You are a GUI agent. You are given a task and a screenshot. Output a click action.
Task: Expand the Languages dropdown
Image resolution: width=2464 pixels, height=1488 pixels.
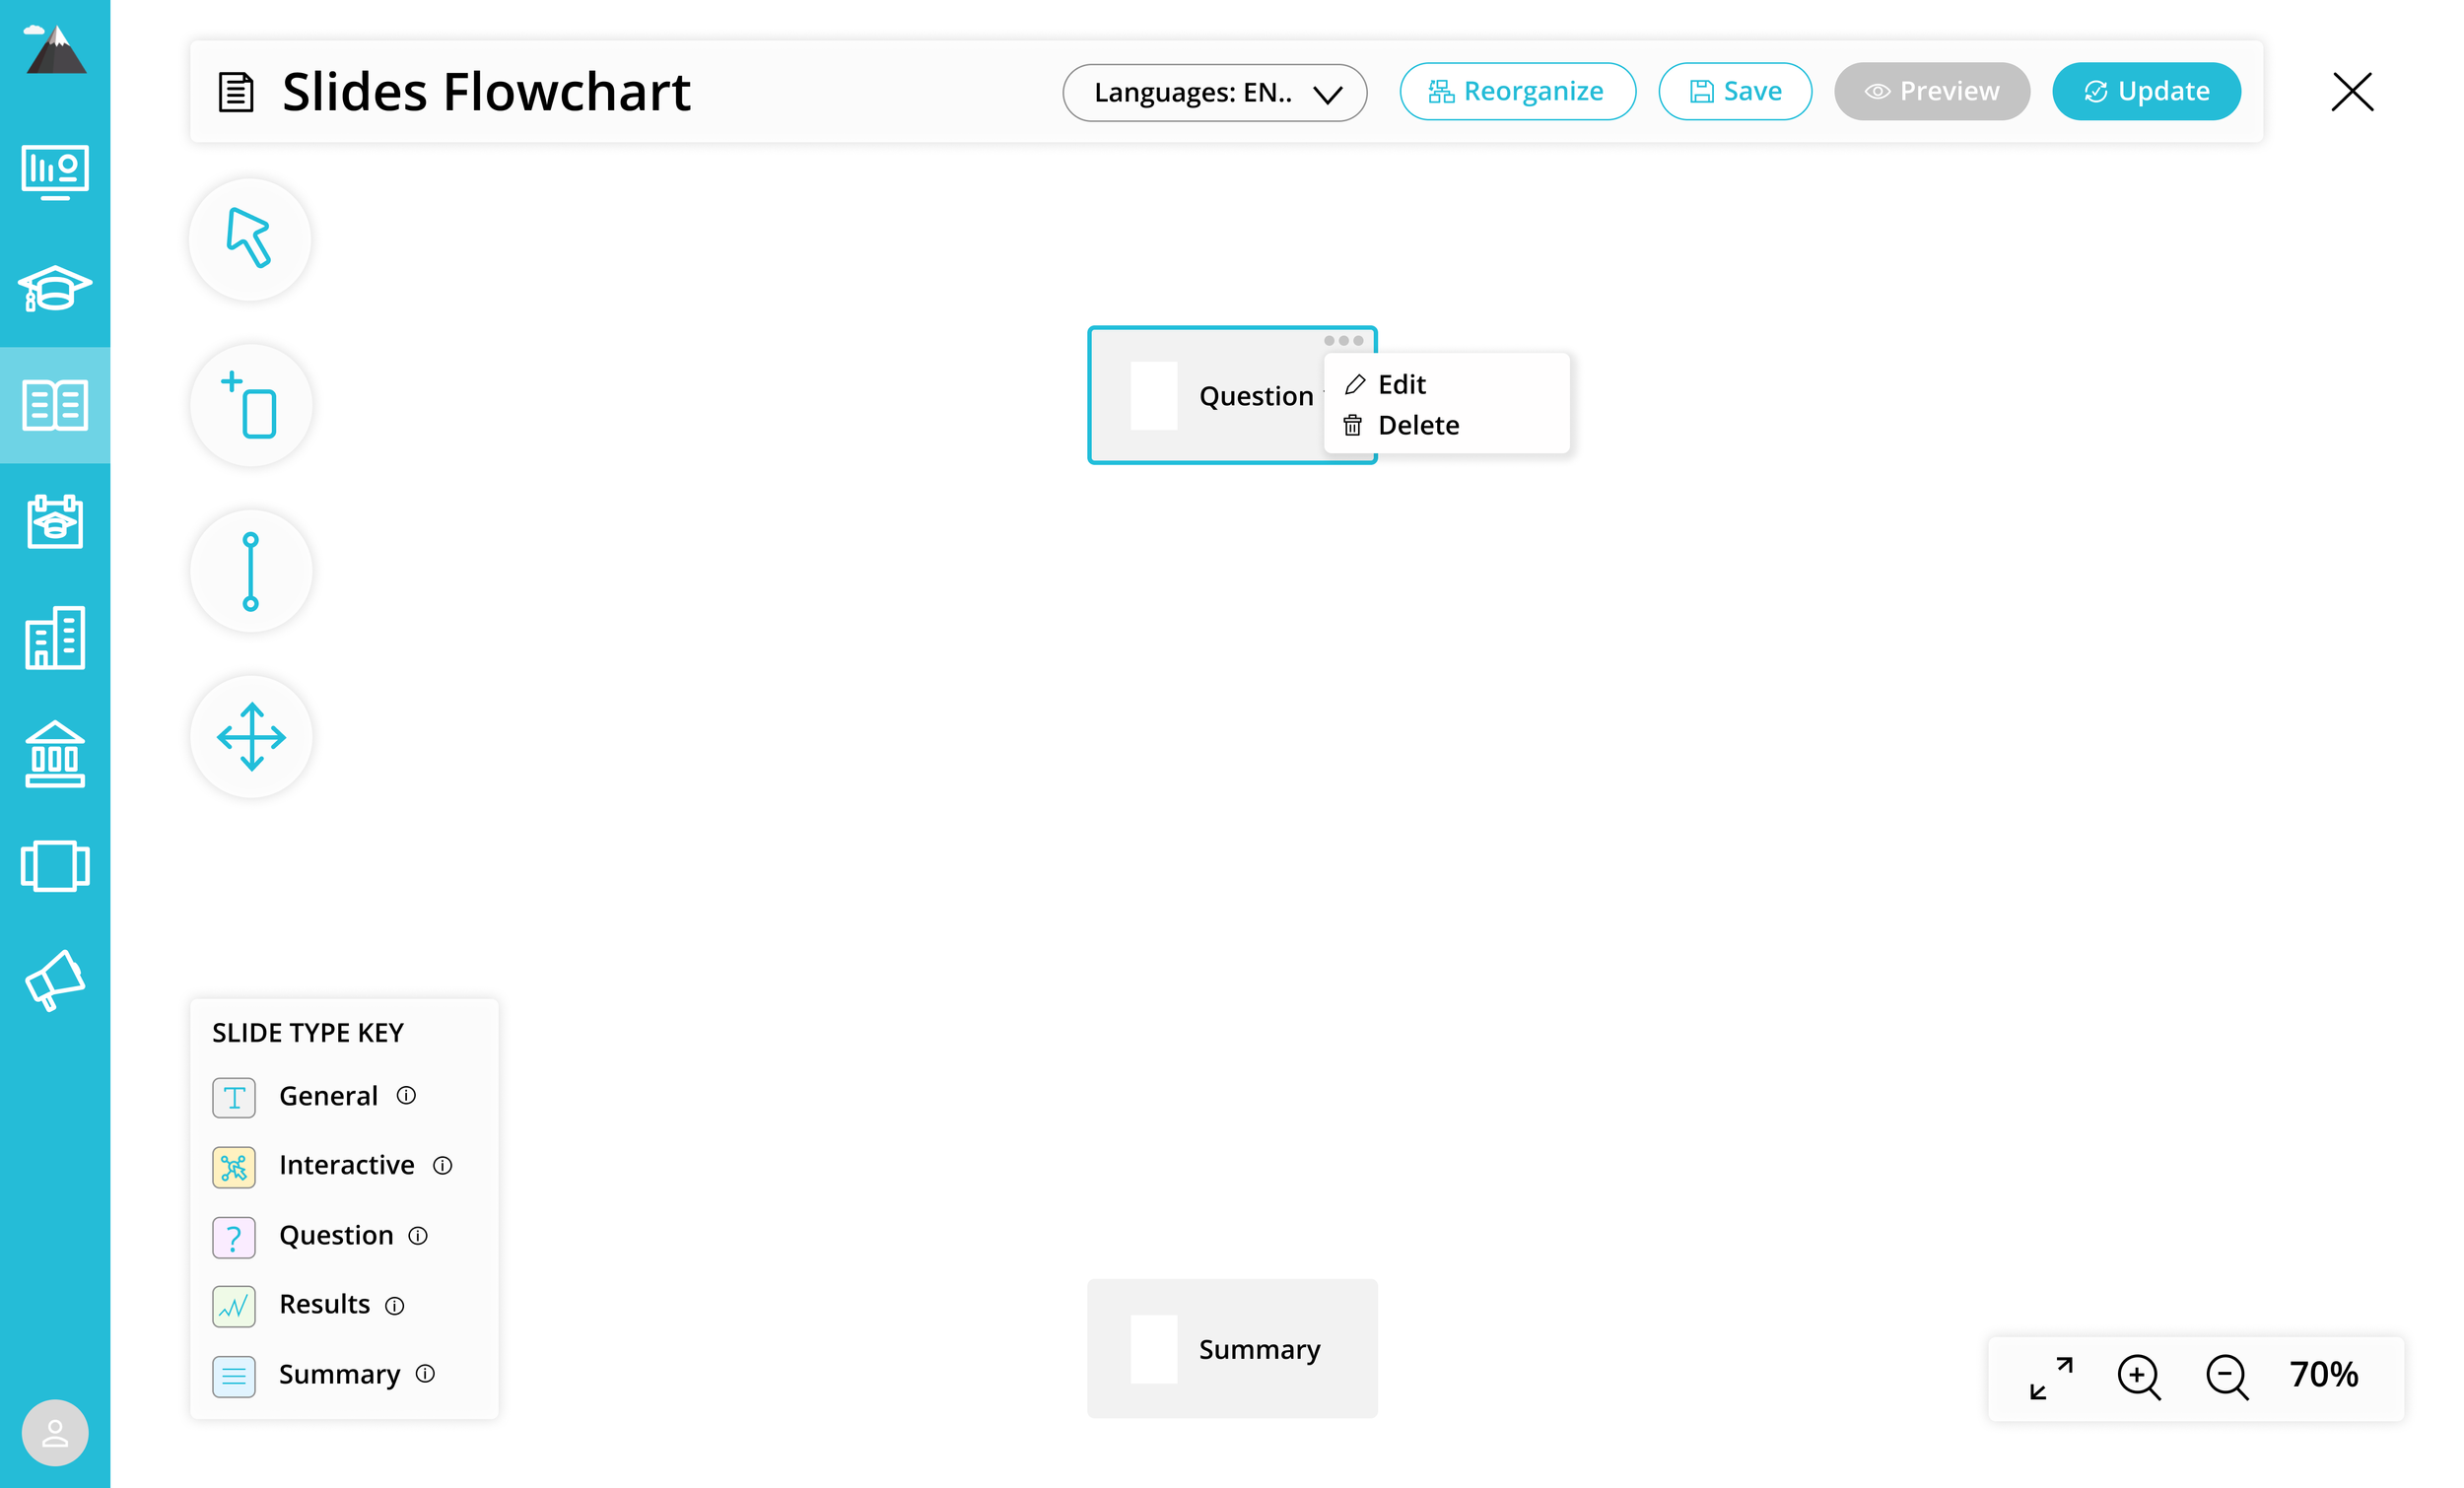1214,92
